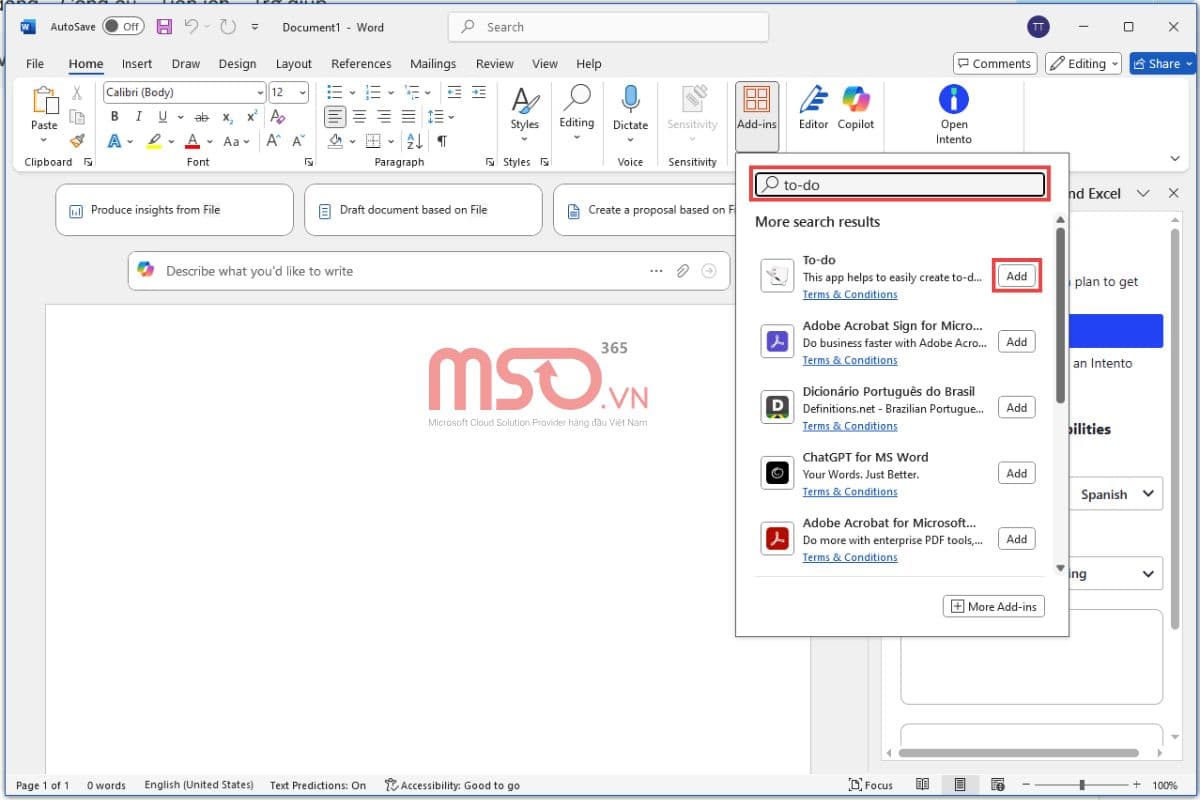Image resolution: width=1200 pixels, height=800 pixels.
Task: Toggle Focus mode in status bar
Action: pos(870,785)
